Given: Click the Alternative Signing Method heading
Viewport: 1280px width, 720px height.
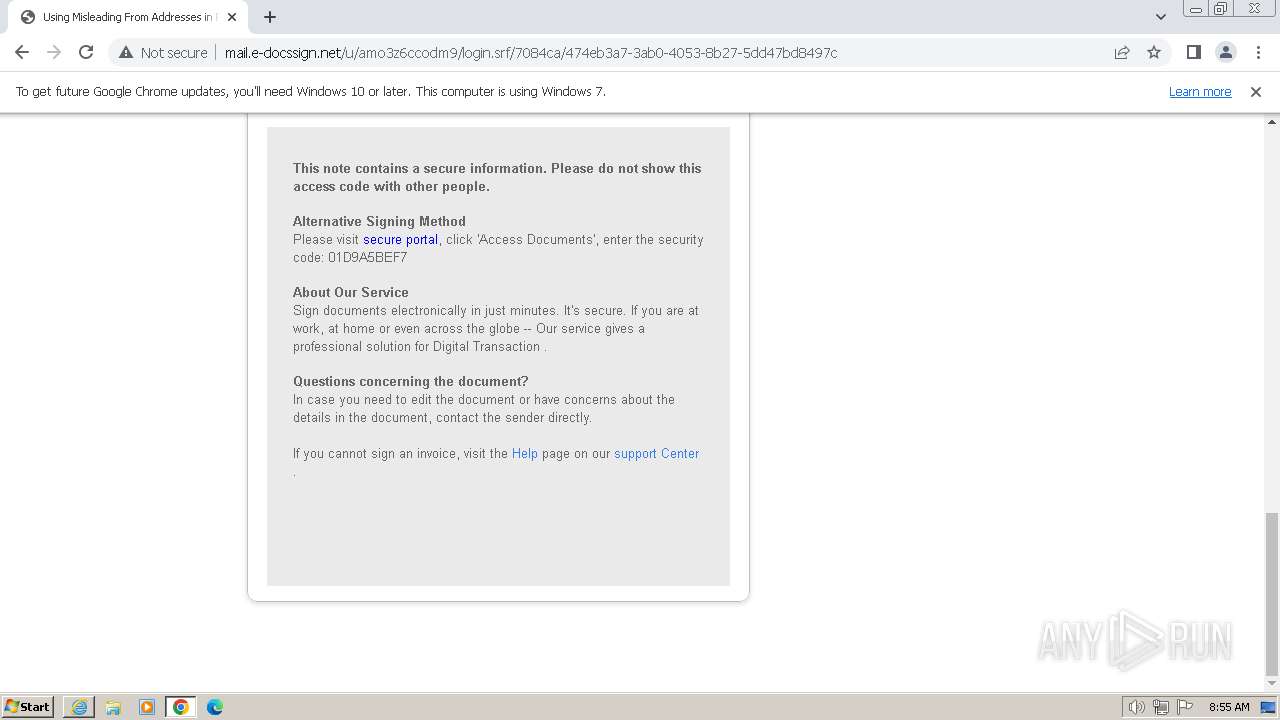Looking at the screenshot, I should point(379,221).
